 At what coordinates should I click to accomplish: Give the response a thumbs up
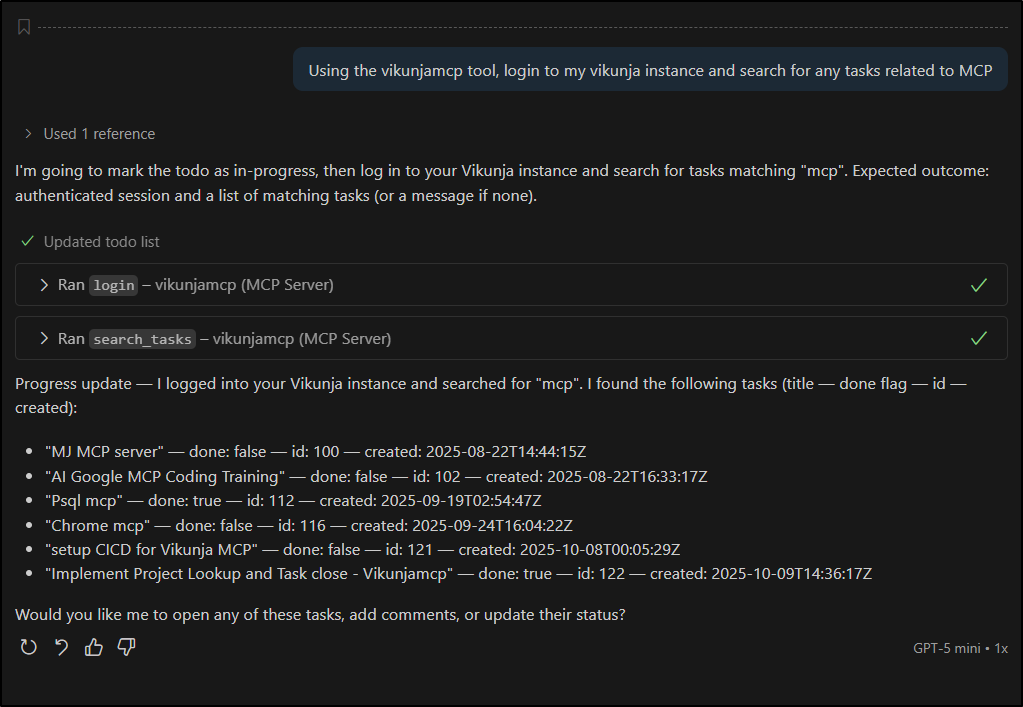click(x=94, y=647)
